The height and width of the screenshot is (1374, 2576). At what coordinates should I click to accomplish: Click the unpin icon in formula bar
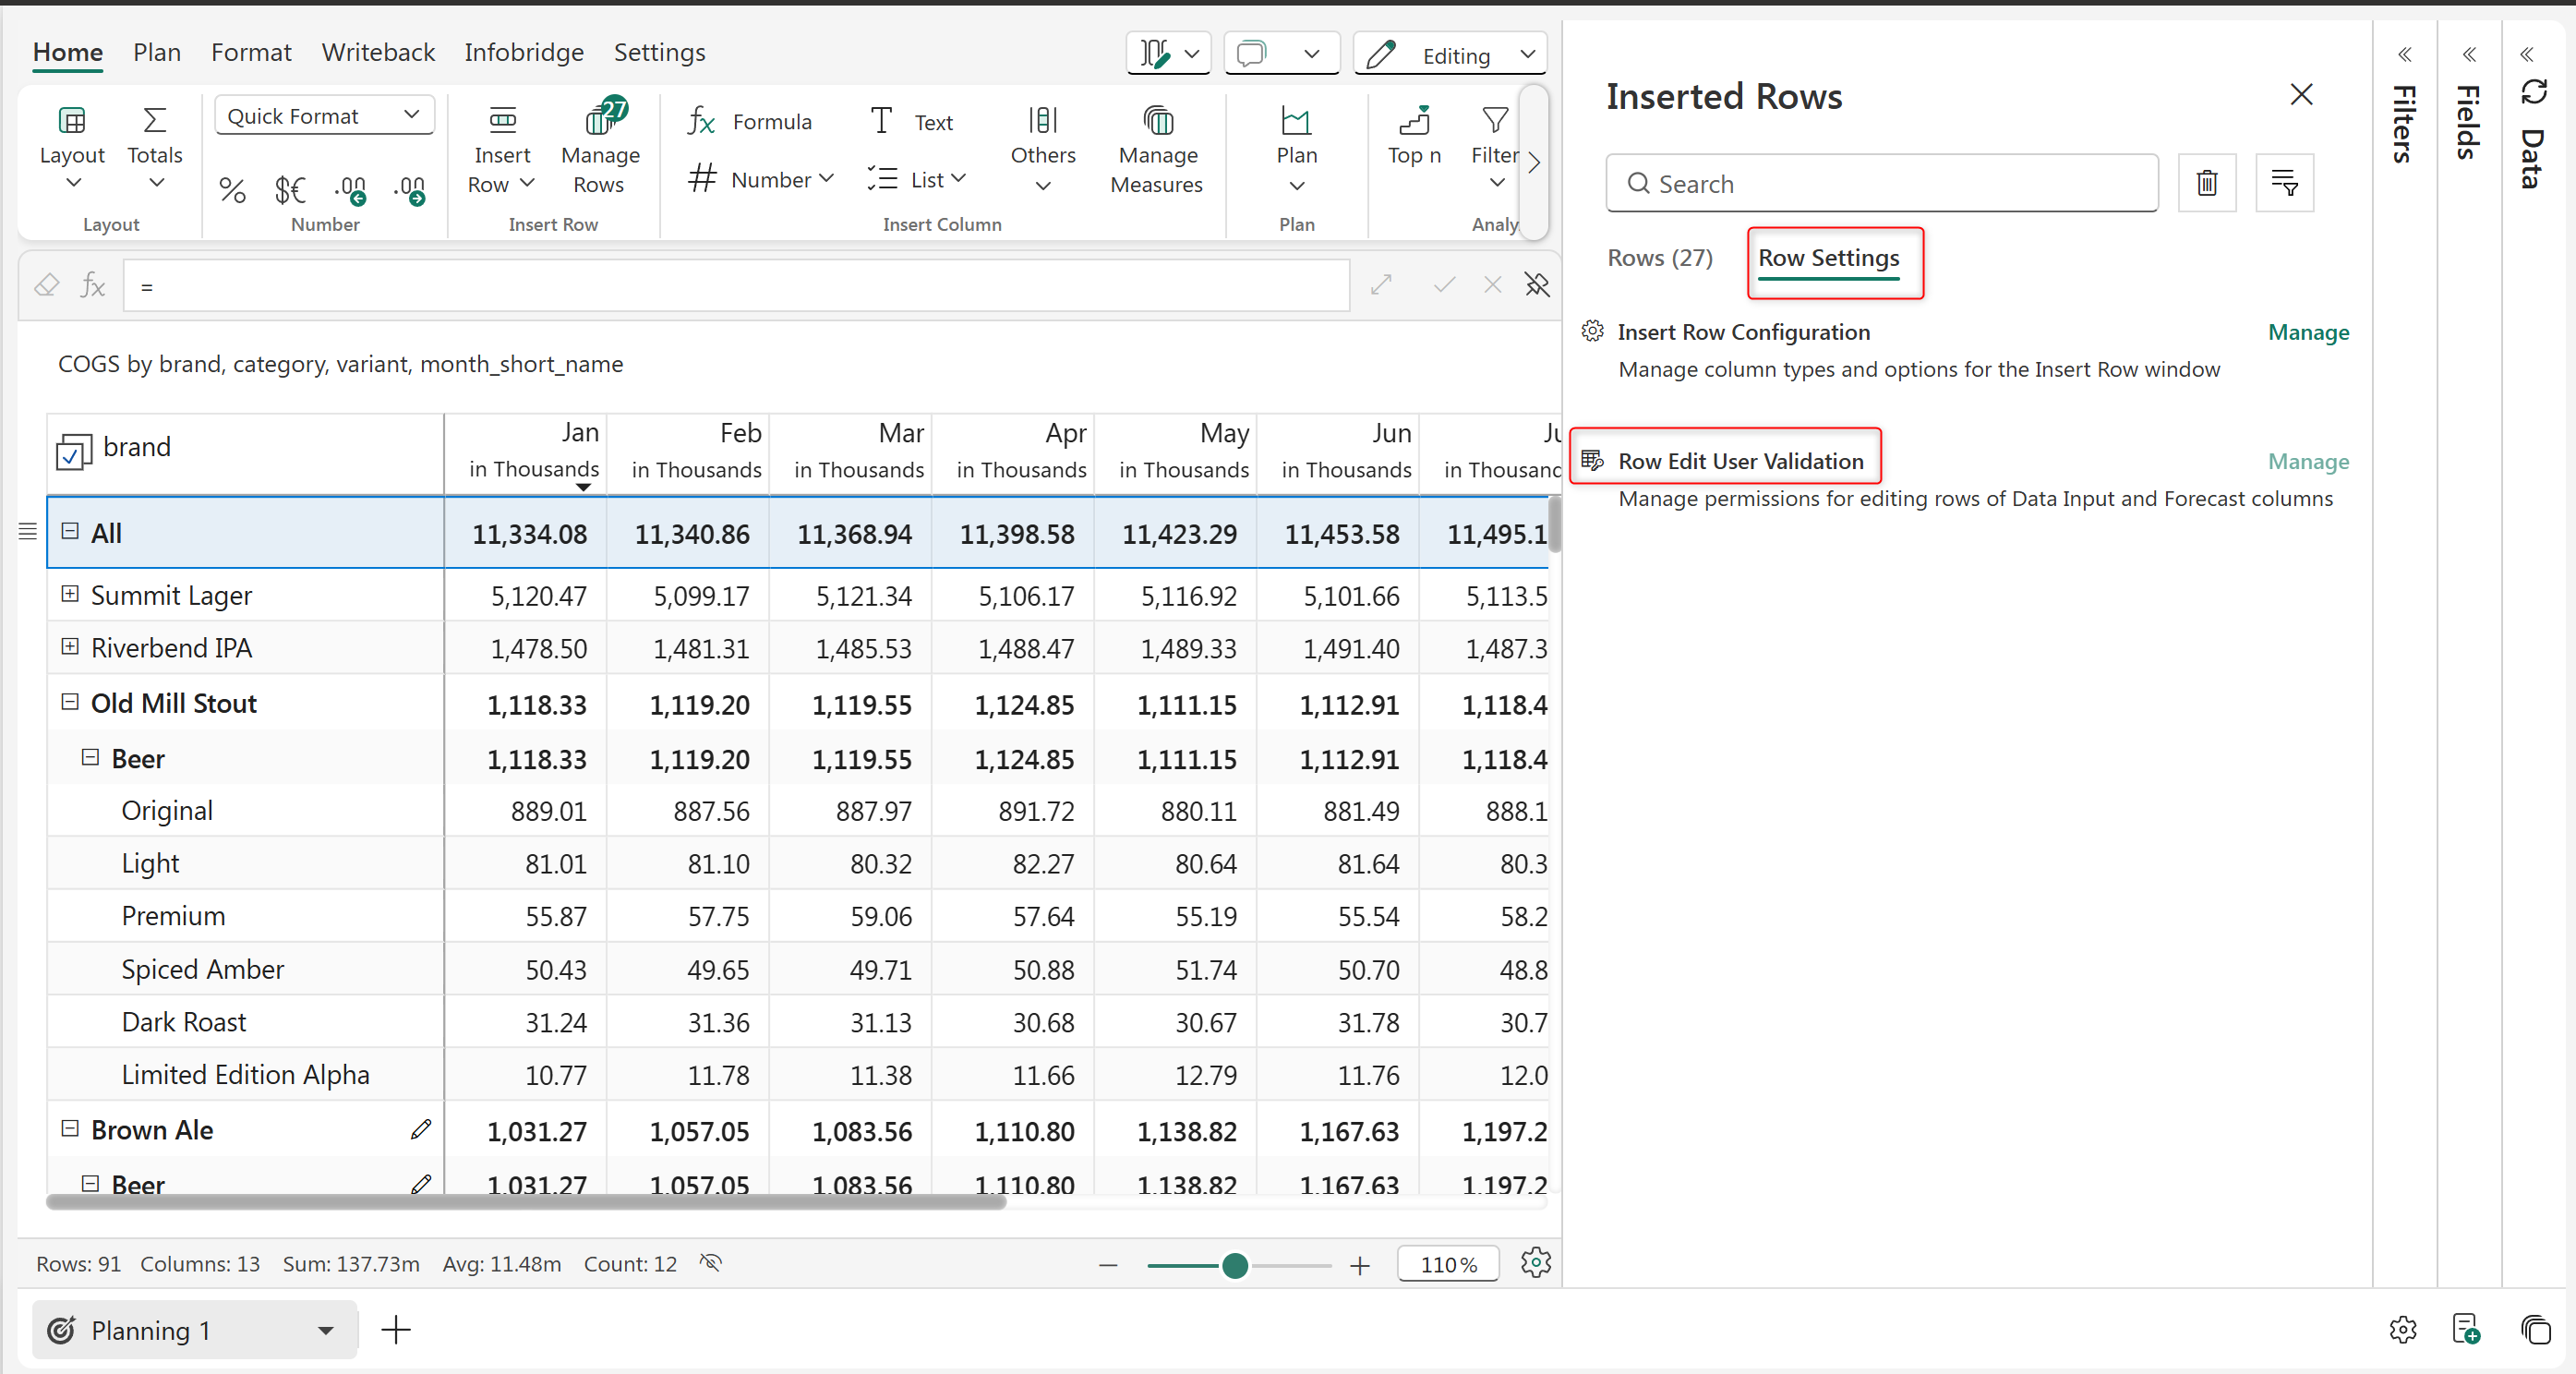1537,286
